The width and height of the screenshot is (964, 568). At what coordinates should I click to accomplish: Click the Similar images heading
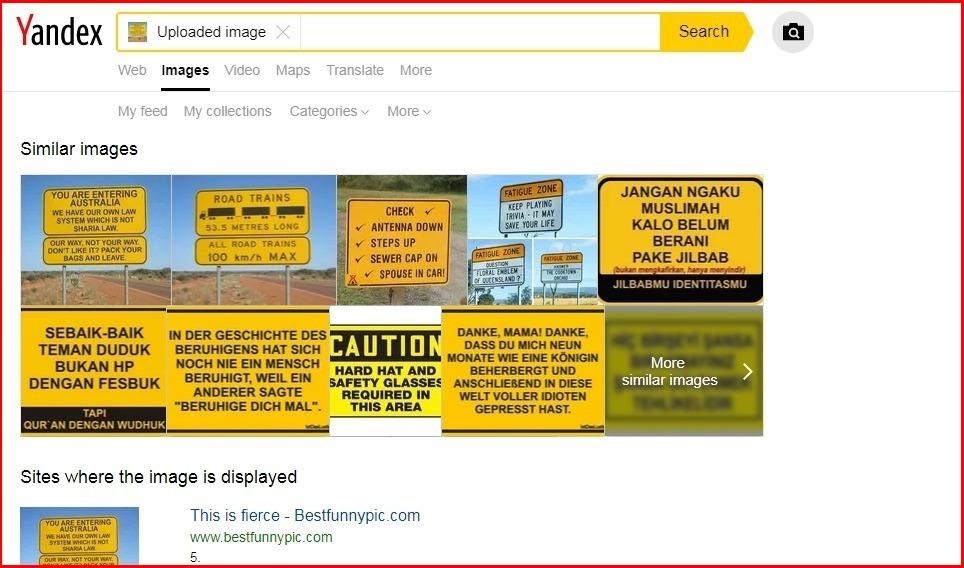(79, 149)
